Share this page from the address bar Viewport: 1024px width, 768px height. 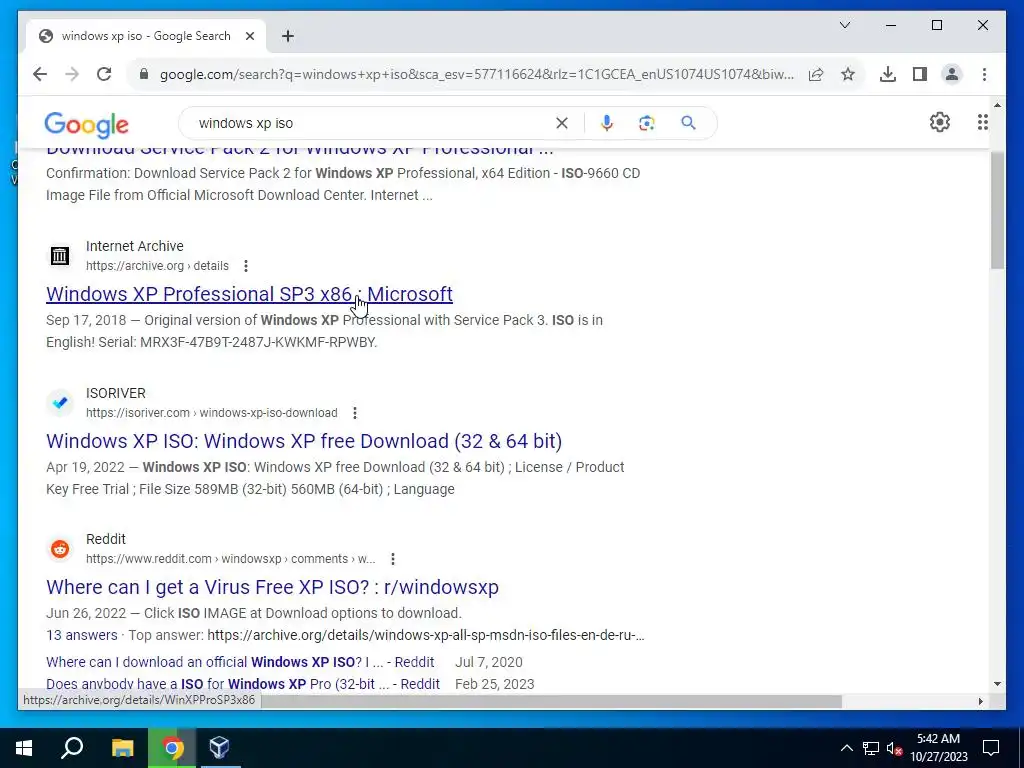(x=816, y=74)
